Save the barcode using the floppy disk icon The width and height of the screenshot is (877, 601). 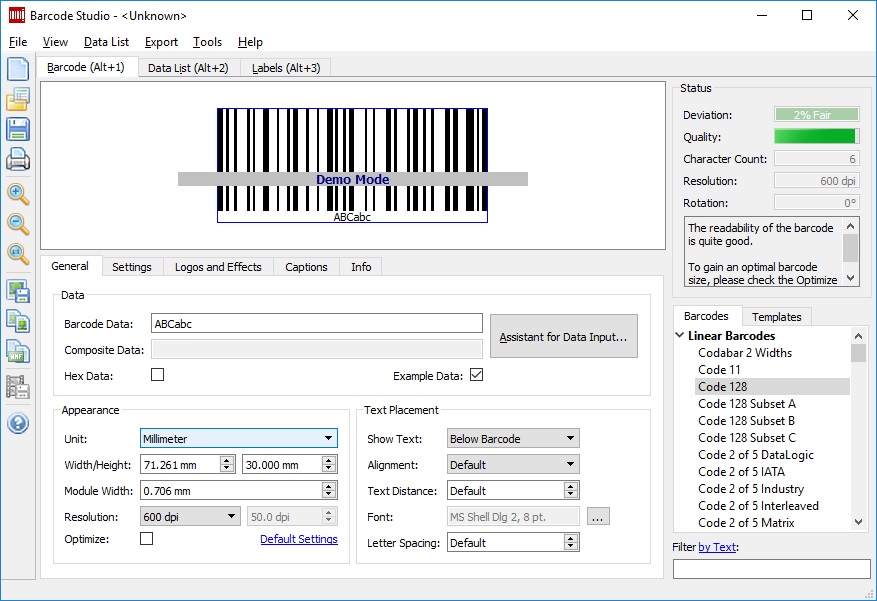18,129
